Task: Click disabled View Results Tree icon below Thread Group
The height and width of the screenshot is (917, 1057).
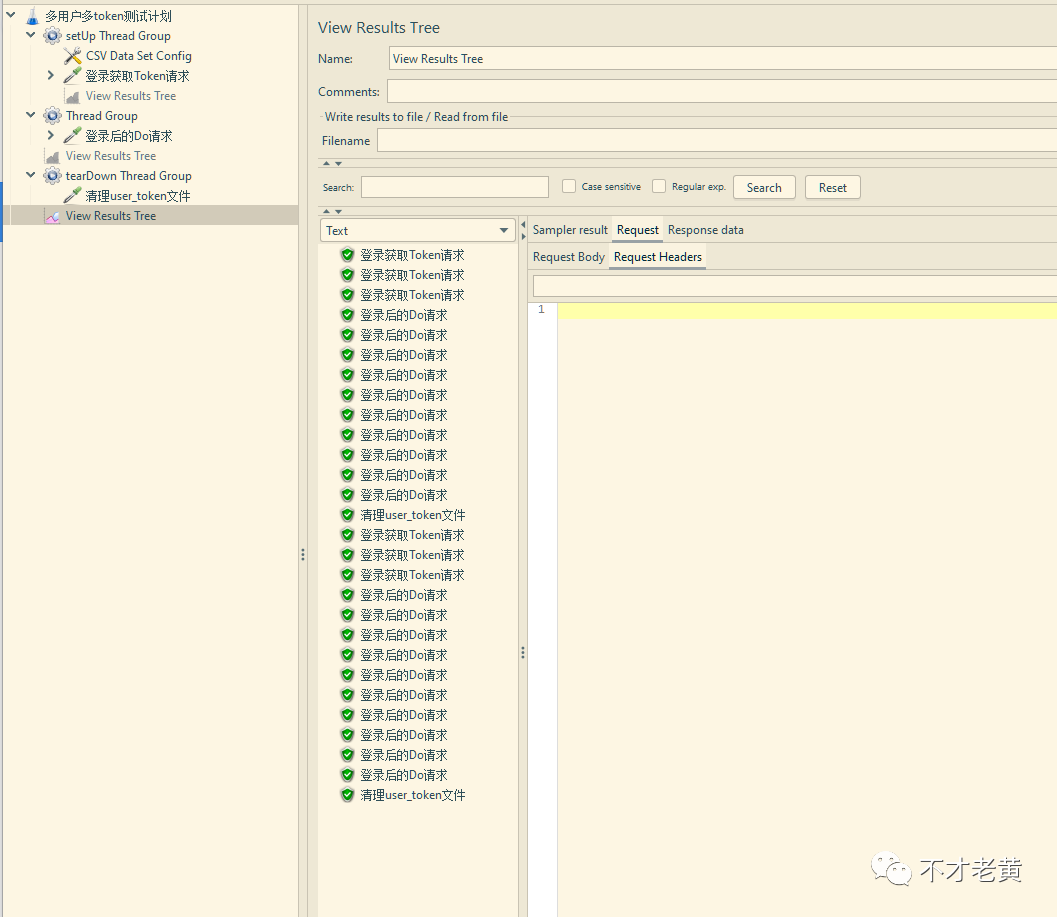Action: tap(52, 156)
